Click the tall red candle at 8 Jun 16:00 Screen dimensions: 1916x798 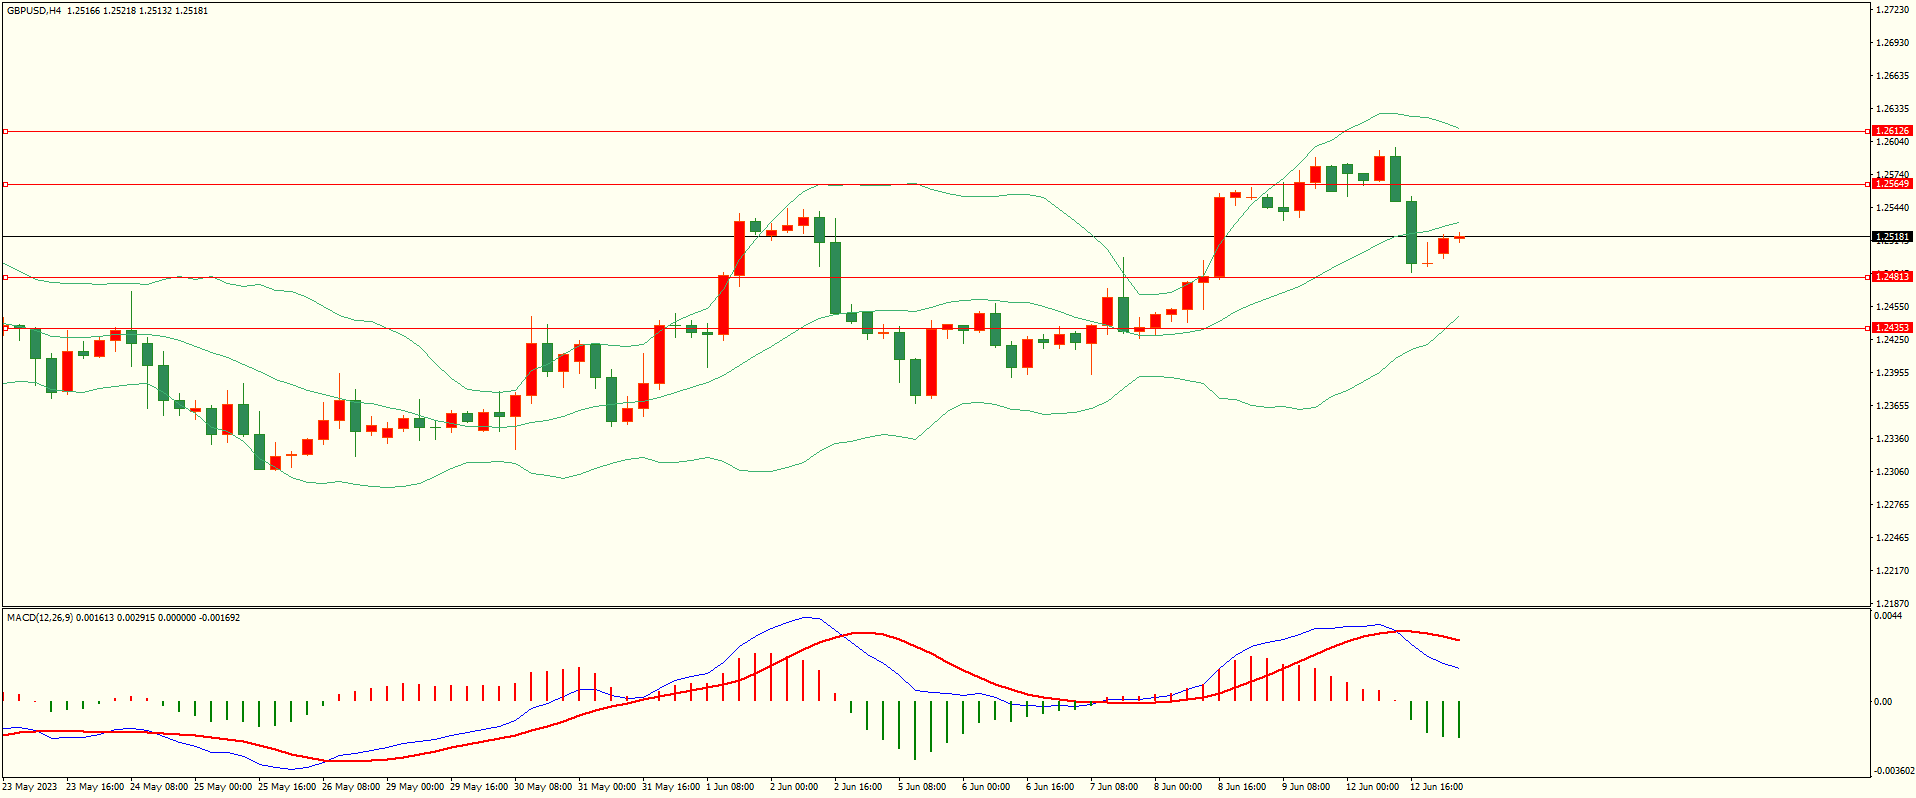pos(1219,237)
